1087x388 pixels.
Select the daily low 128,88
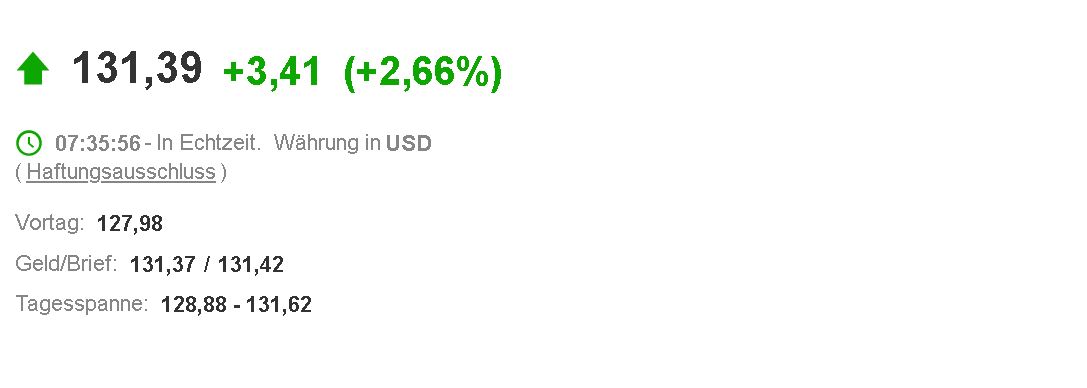pyautogui.click(x=193, y=305)
